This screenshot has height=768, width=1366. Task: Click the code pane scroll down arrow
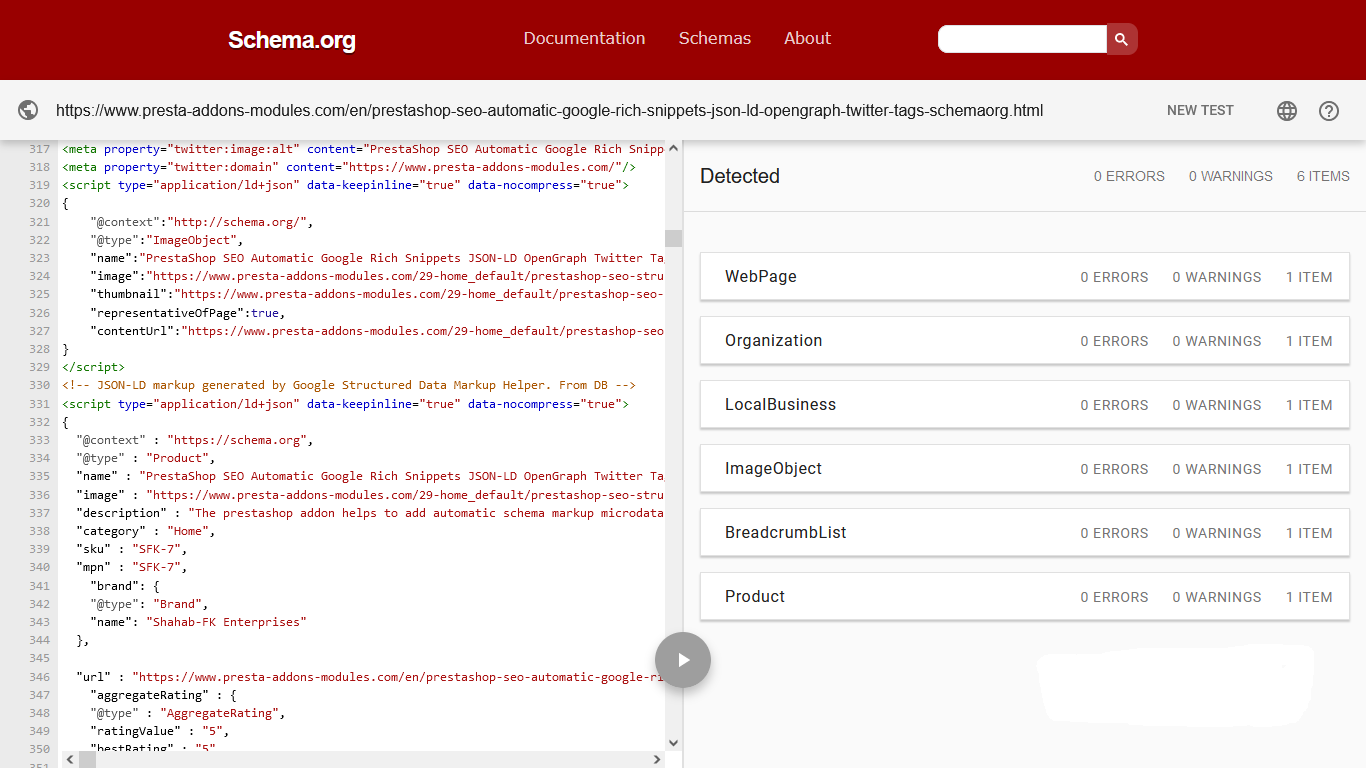[673, 742]
